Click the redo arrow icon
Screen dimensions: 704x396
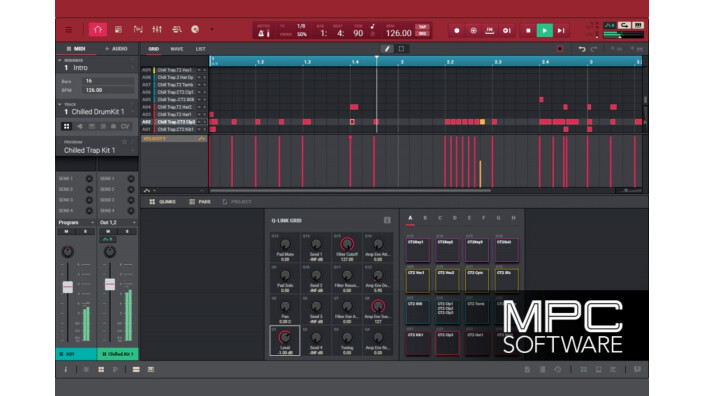[x=594, y=49]
